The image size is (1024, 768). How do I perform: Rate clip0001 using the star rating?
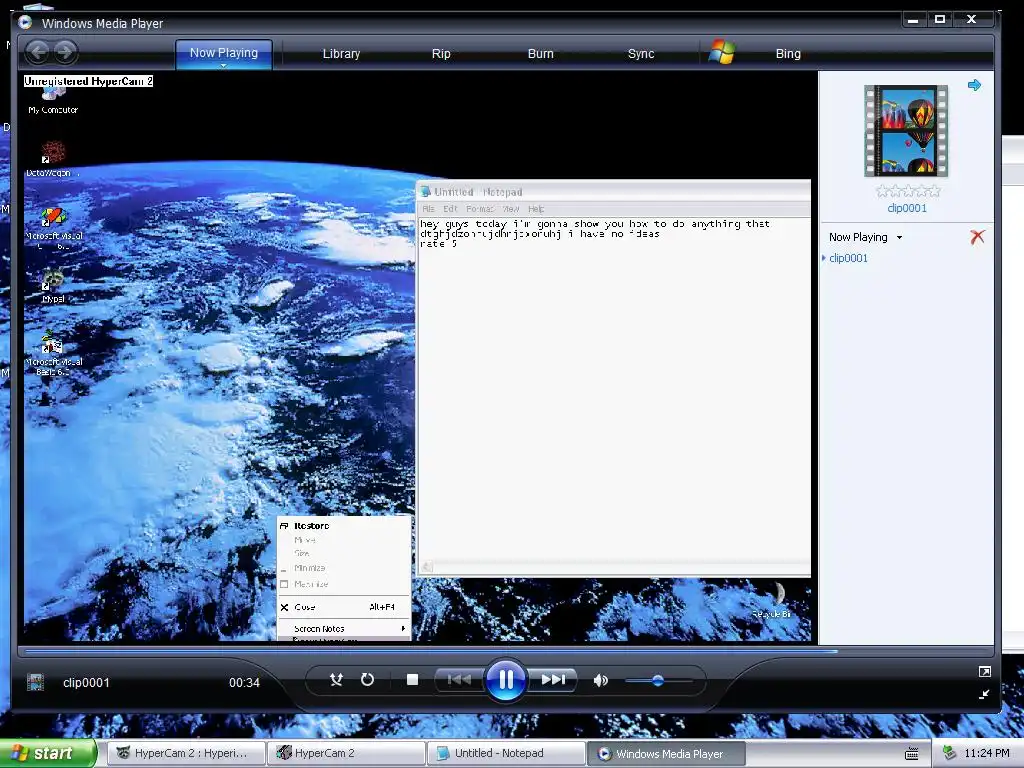tap(907, 191)
